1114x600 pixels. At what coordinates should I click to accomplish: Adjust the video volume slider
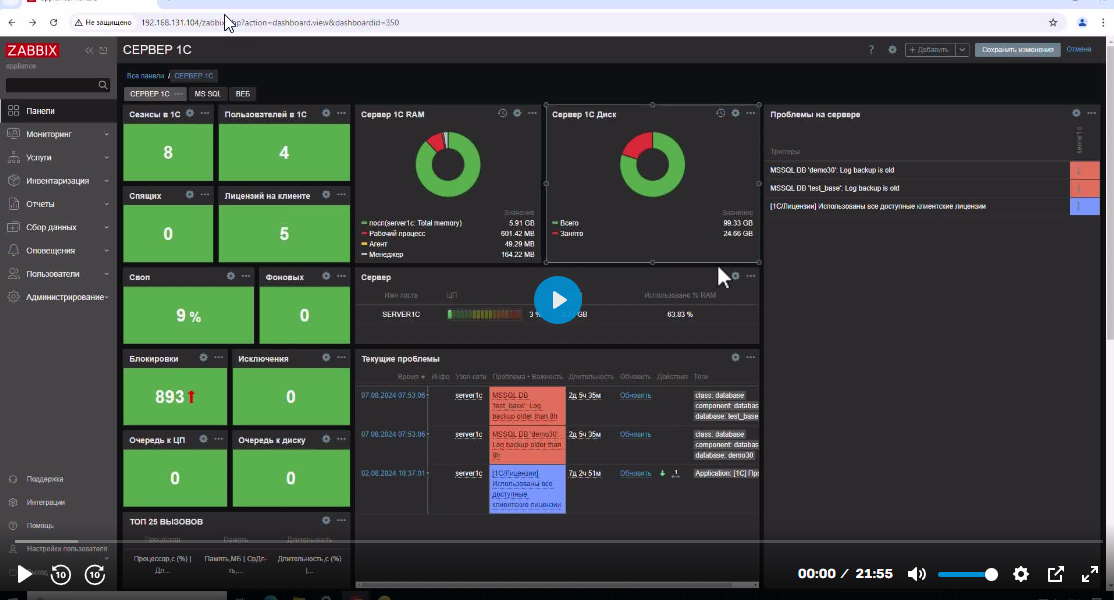click(x=966, y=574)
